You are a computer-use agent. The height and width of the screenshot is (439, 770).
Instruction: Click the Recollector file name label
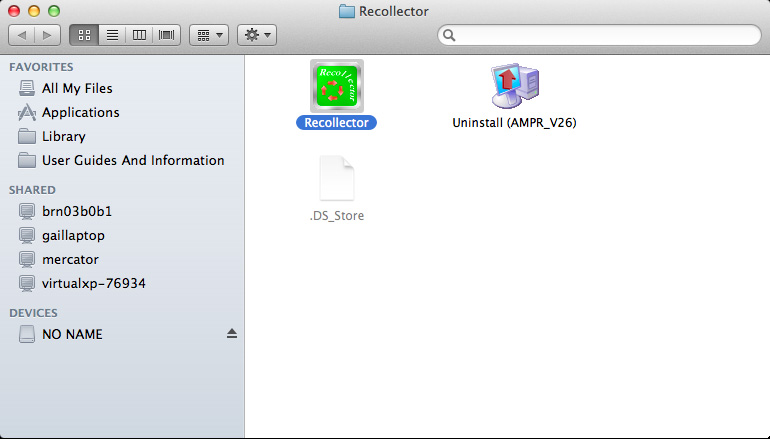336,123
